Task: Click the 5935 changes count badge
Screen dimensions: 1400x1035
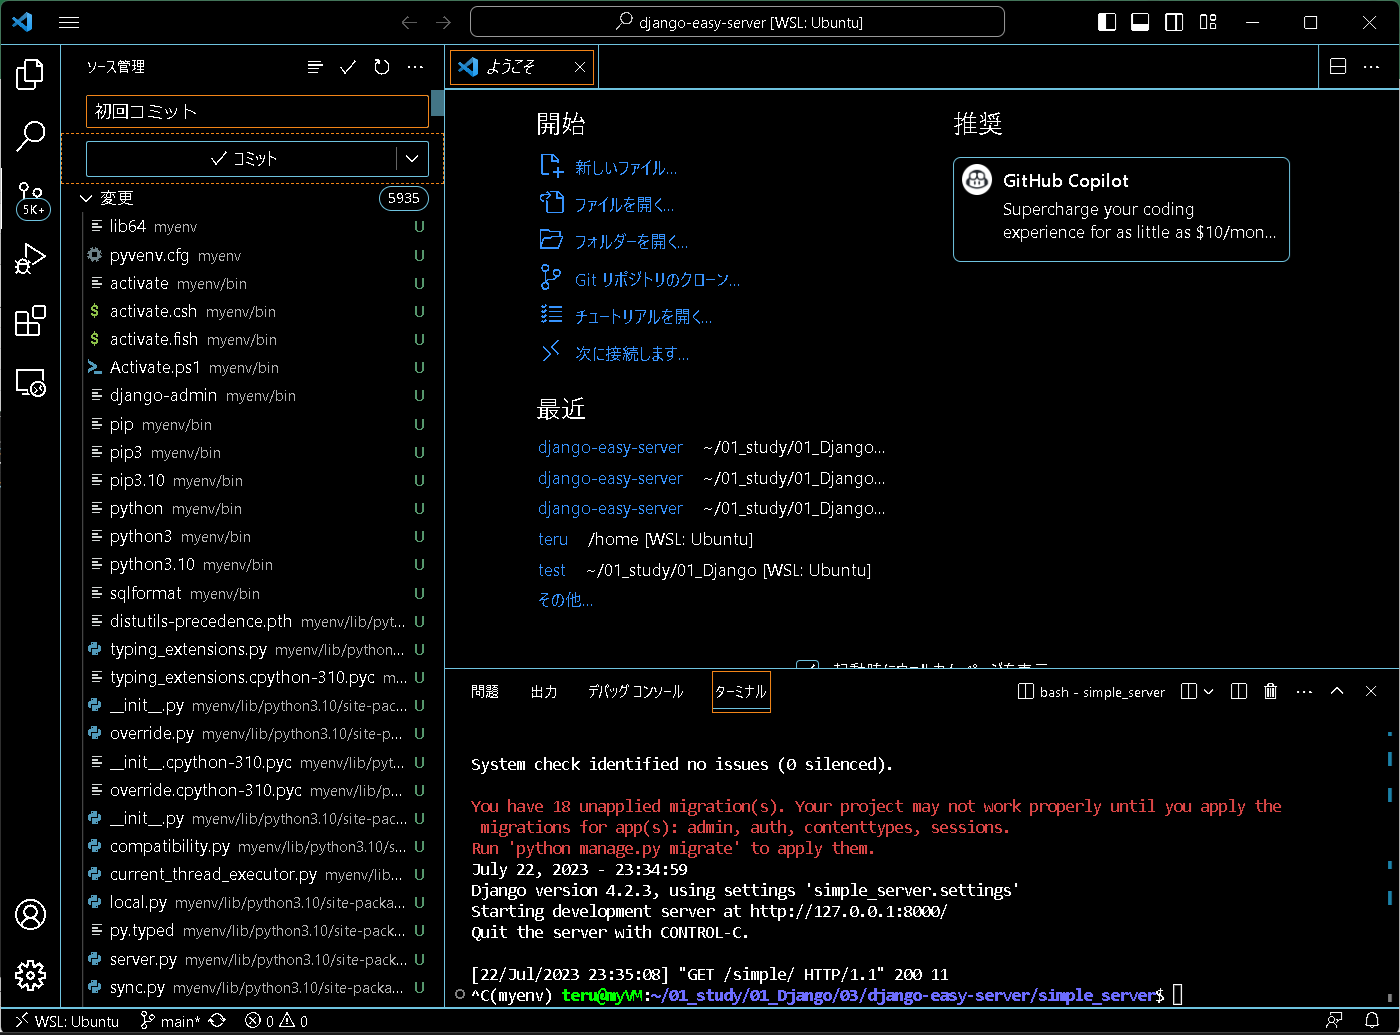Action: pyautogui.click(x=403, y=198)
